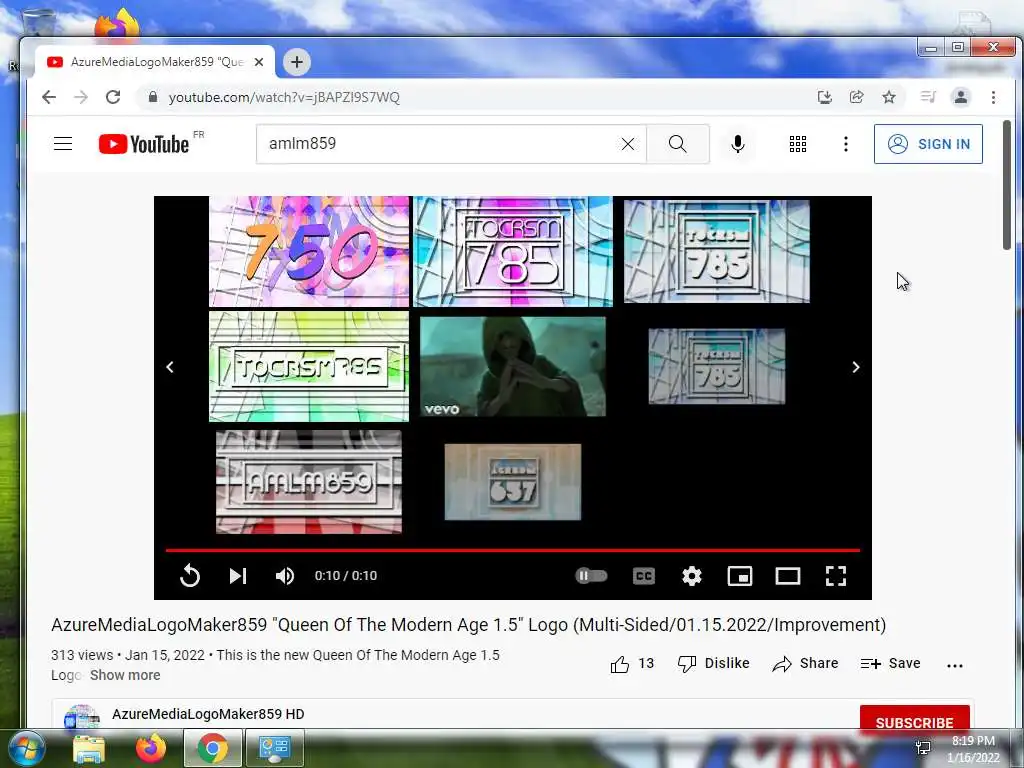Clear the search box with the X
The height and width of the screenshot is (768, 1024).
tap(628, 144)
